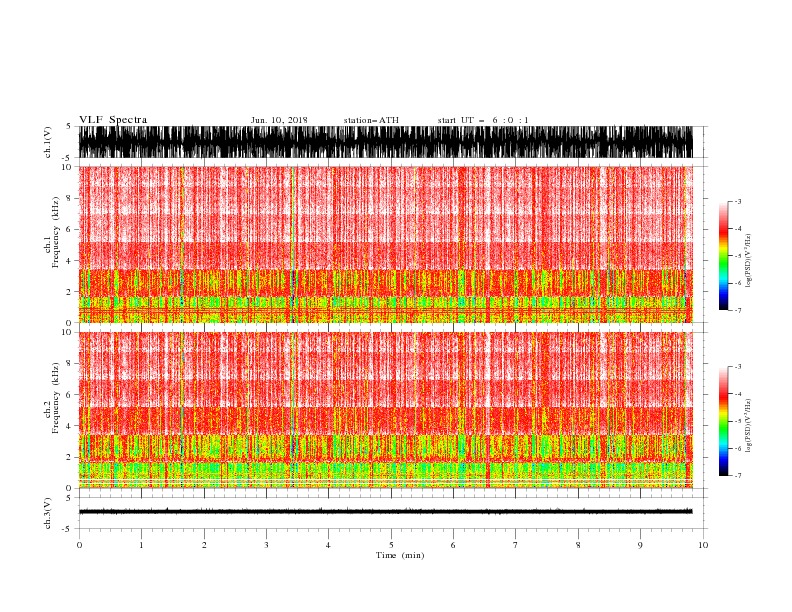
Task: Click the "10" kHz tick of ch.2 spectrogram
Action: pos(67,332)
